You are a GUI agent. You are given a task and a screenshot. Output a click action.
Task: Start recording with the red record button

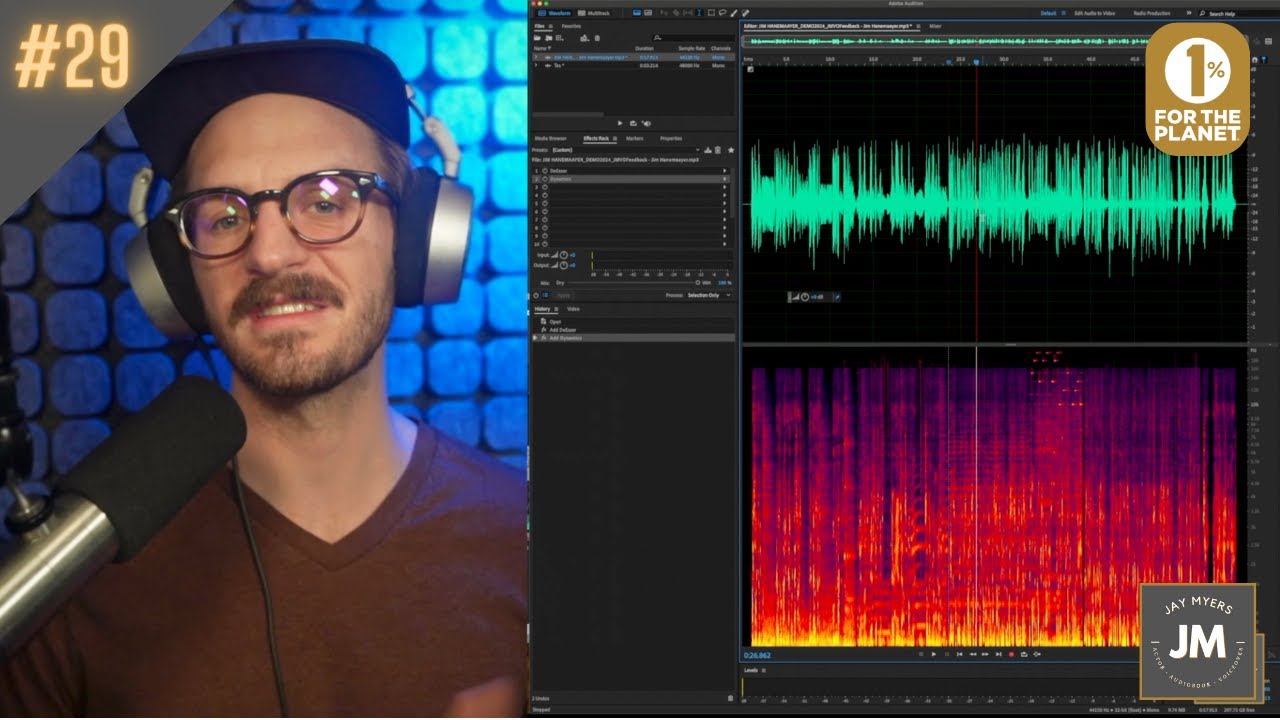(x=1011, y=654)
